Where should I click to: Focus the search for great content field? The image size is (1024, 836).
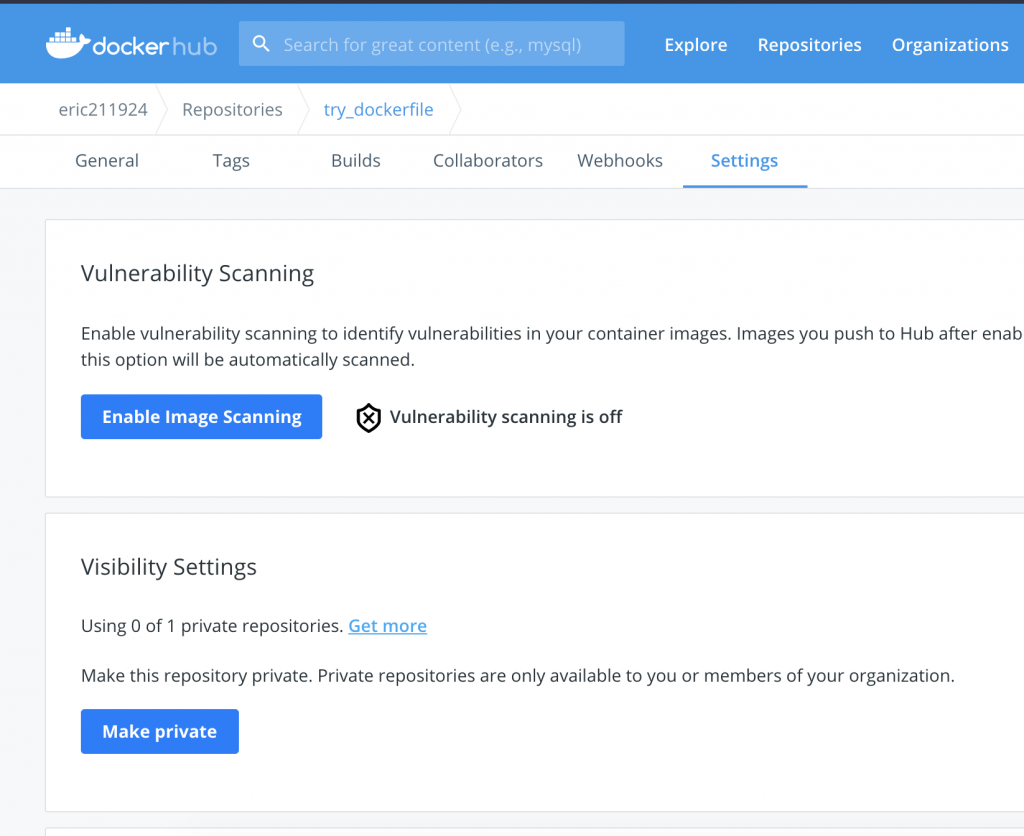point(432,44)
